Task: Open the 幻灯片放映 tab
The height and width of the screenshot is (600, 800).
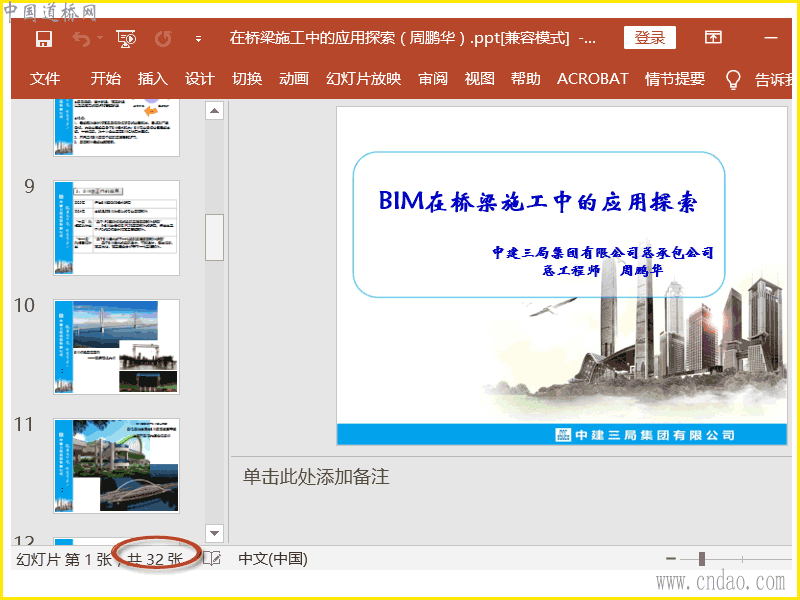Action: click(x=364, y=79)
